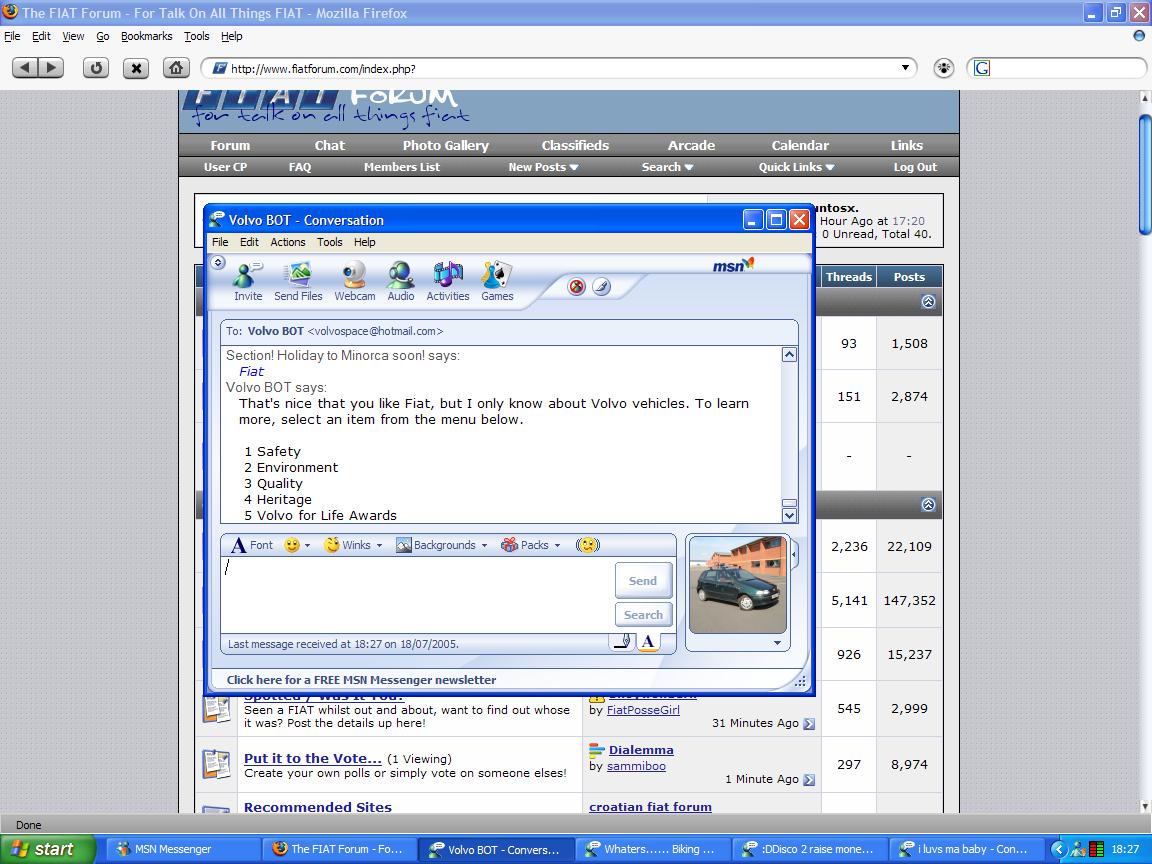Click the Windows start button
The width and height of the screenshot is (1152, 864).
tap(47, 849)
